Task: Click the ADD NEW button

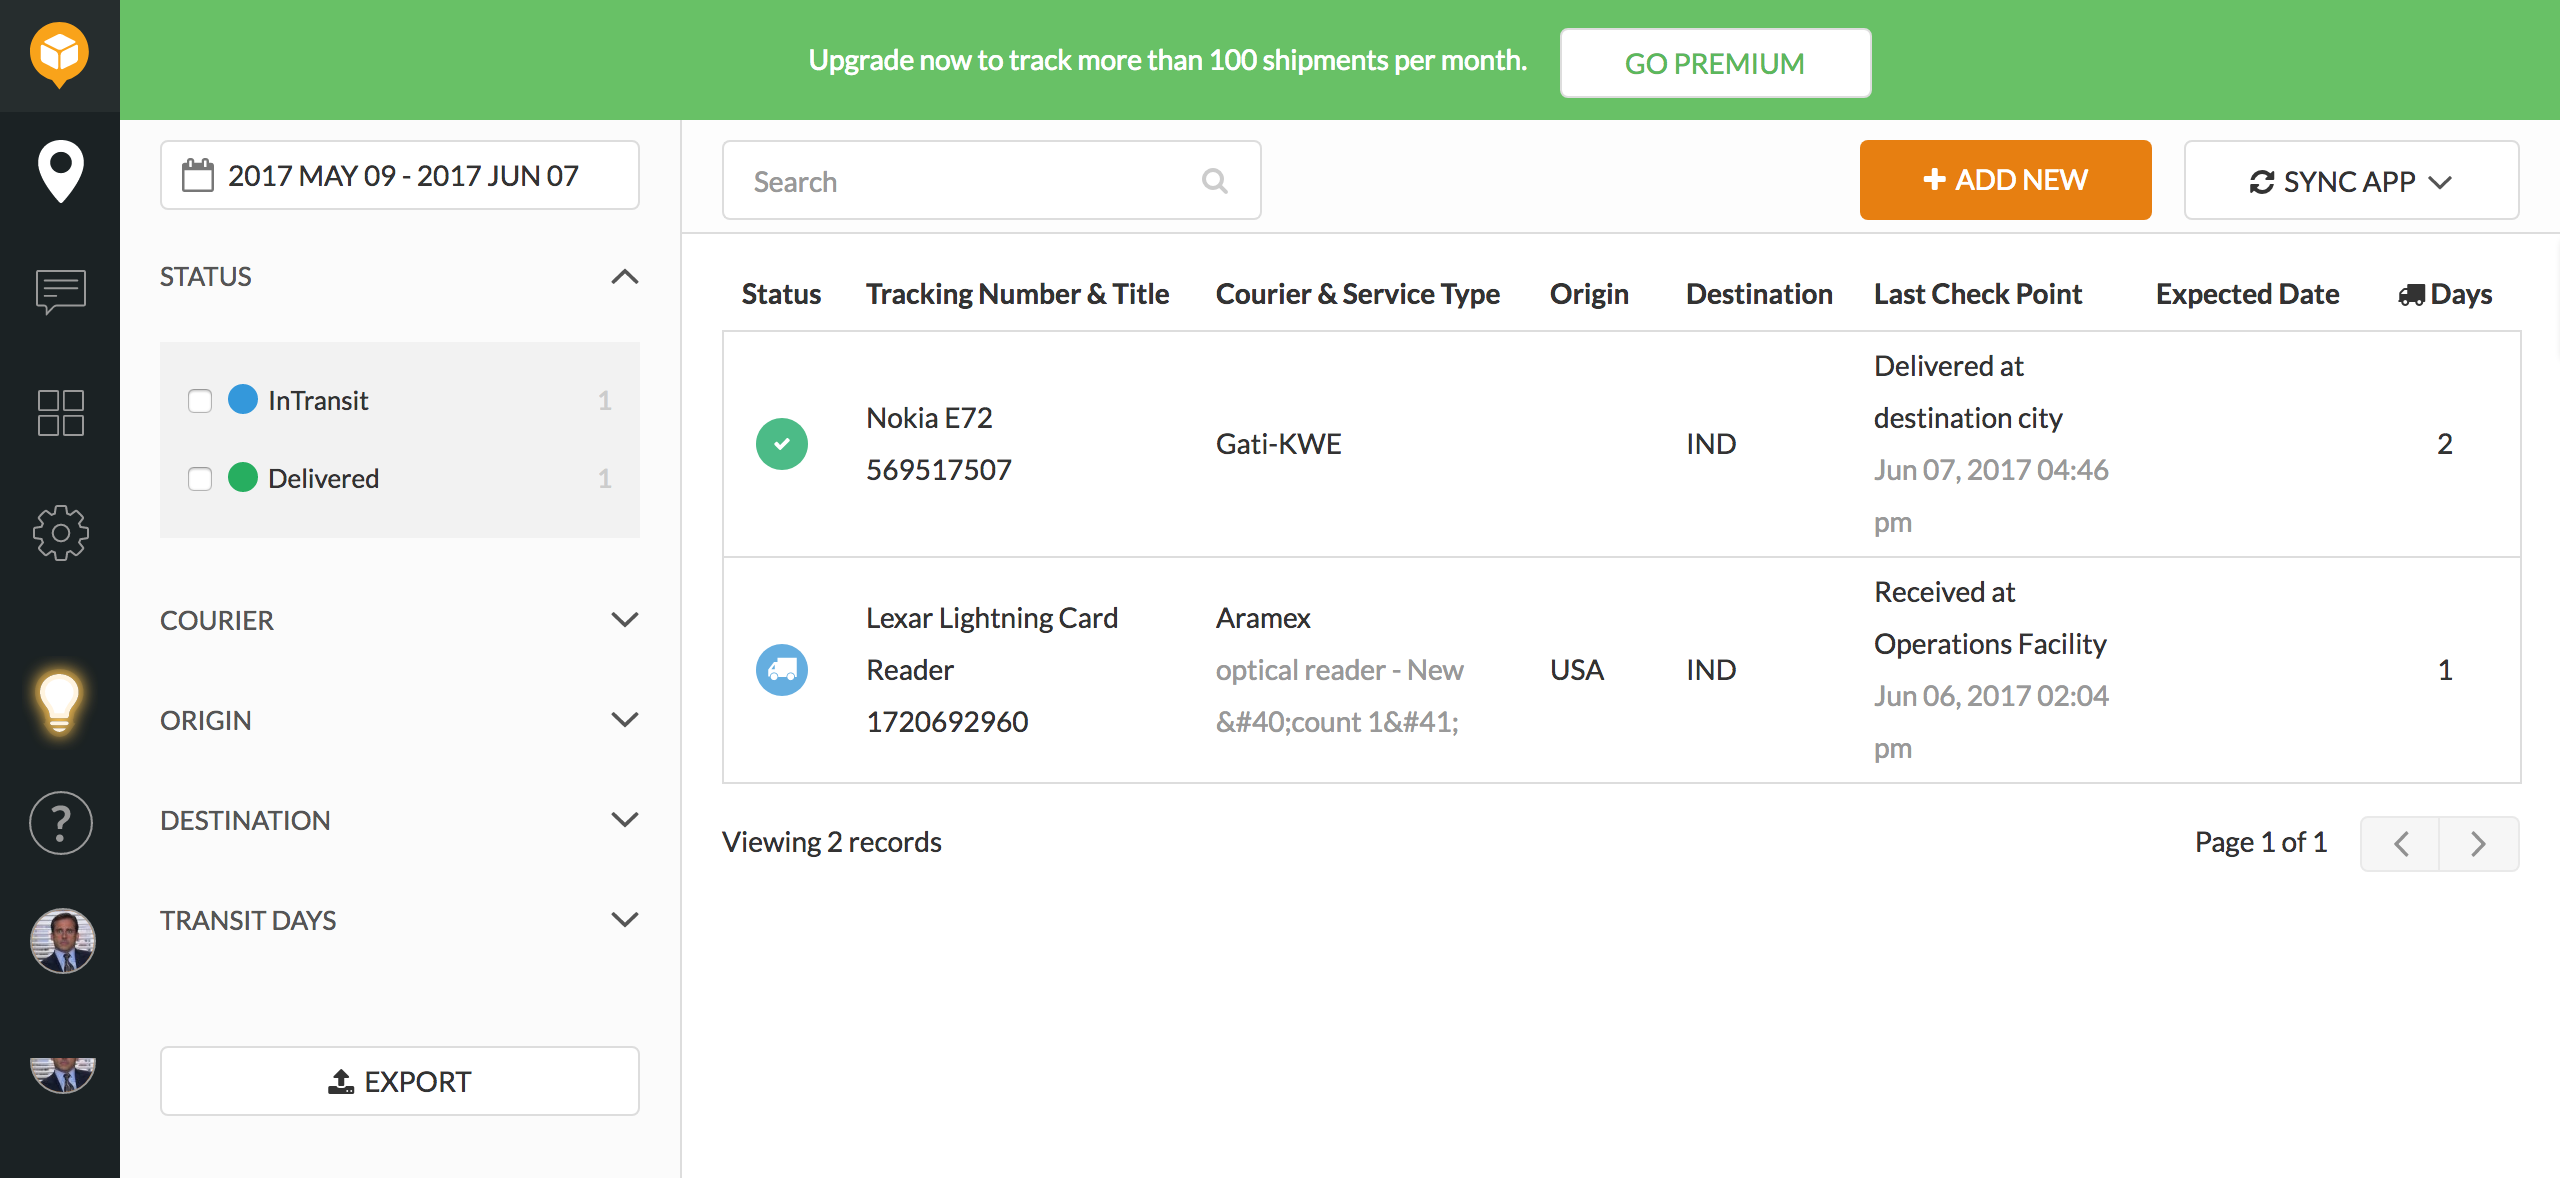Action: pyautogui.click(x=2004, y=180)
